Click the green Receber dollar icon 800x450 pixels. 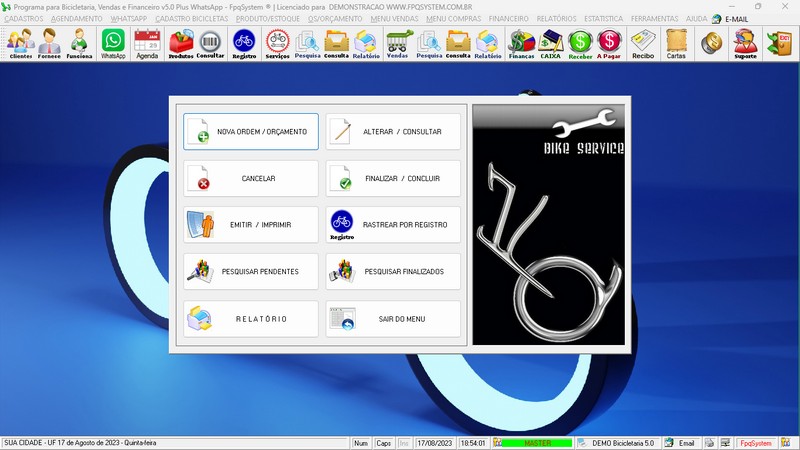(x=581, y=43)
